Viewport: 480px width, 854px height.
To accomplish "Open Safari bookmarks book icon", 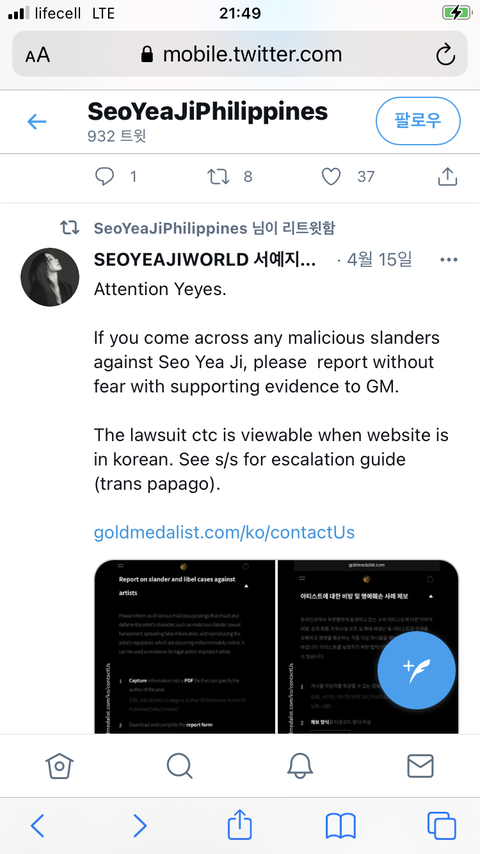I will click(x=341, y=826).
